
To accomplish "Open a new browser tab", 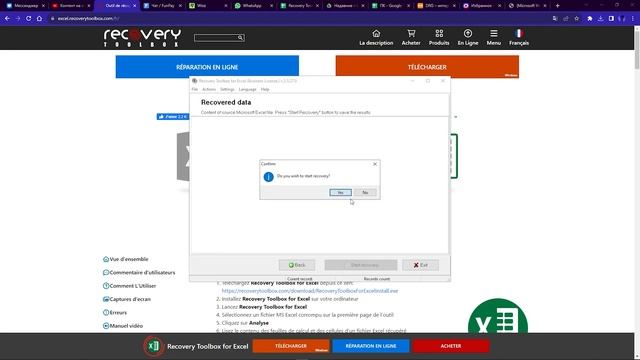I will [558, 6].
